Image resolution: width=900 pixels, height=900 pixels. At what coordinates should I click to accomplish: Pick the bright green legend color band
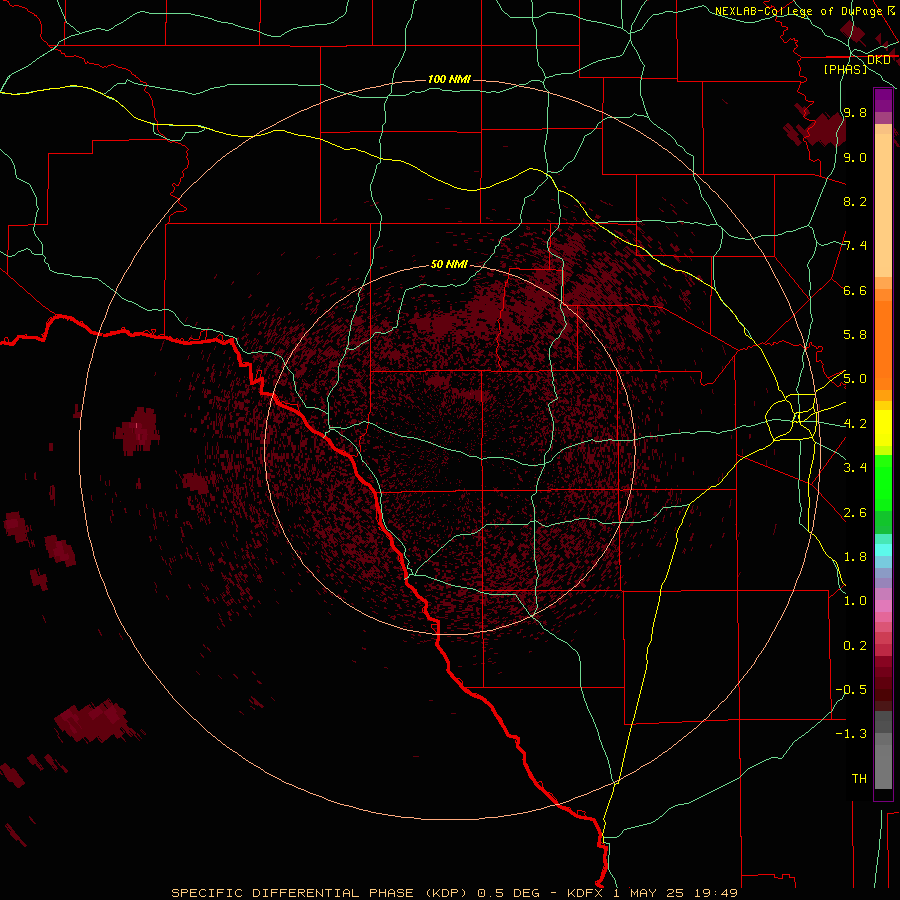(x=883, y=483)
